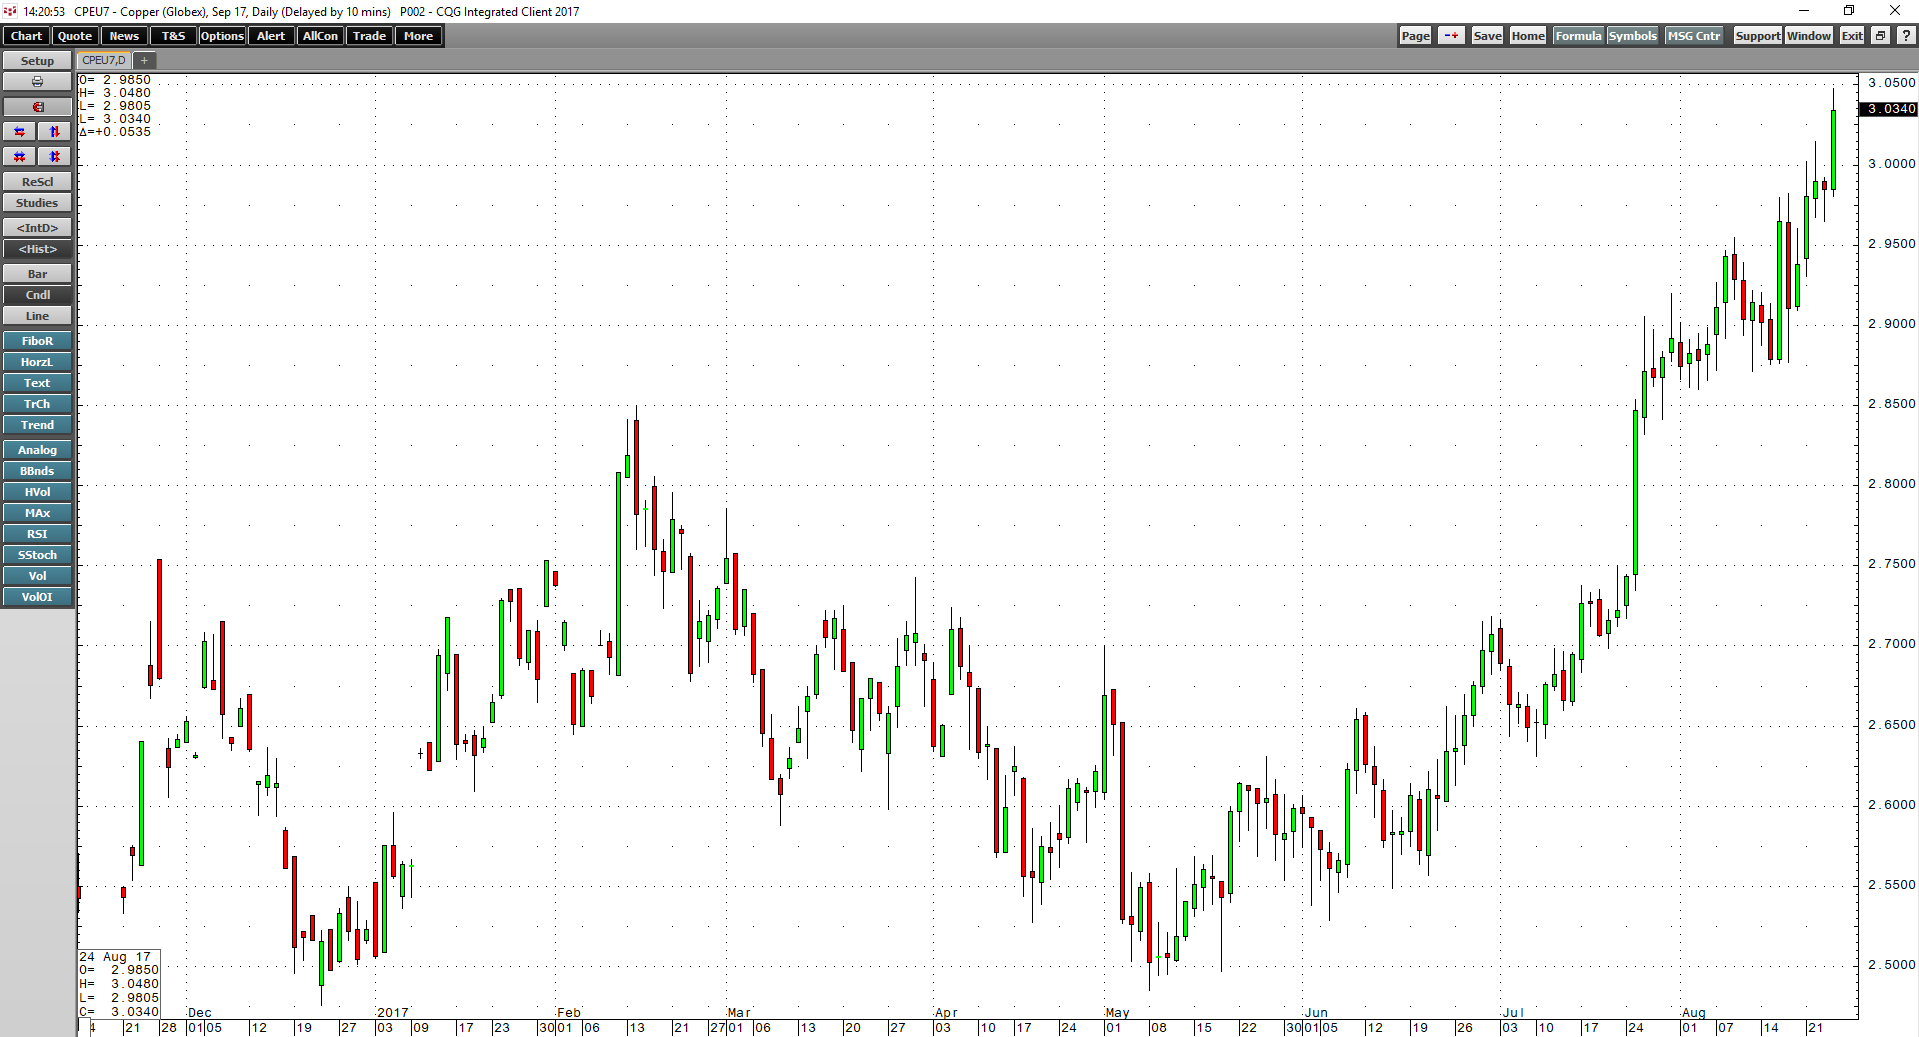The height and width of the screenshot is (1037, 1919).
Task: Open the Options menu
Action: click(x=222, y=36)
